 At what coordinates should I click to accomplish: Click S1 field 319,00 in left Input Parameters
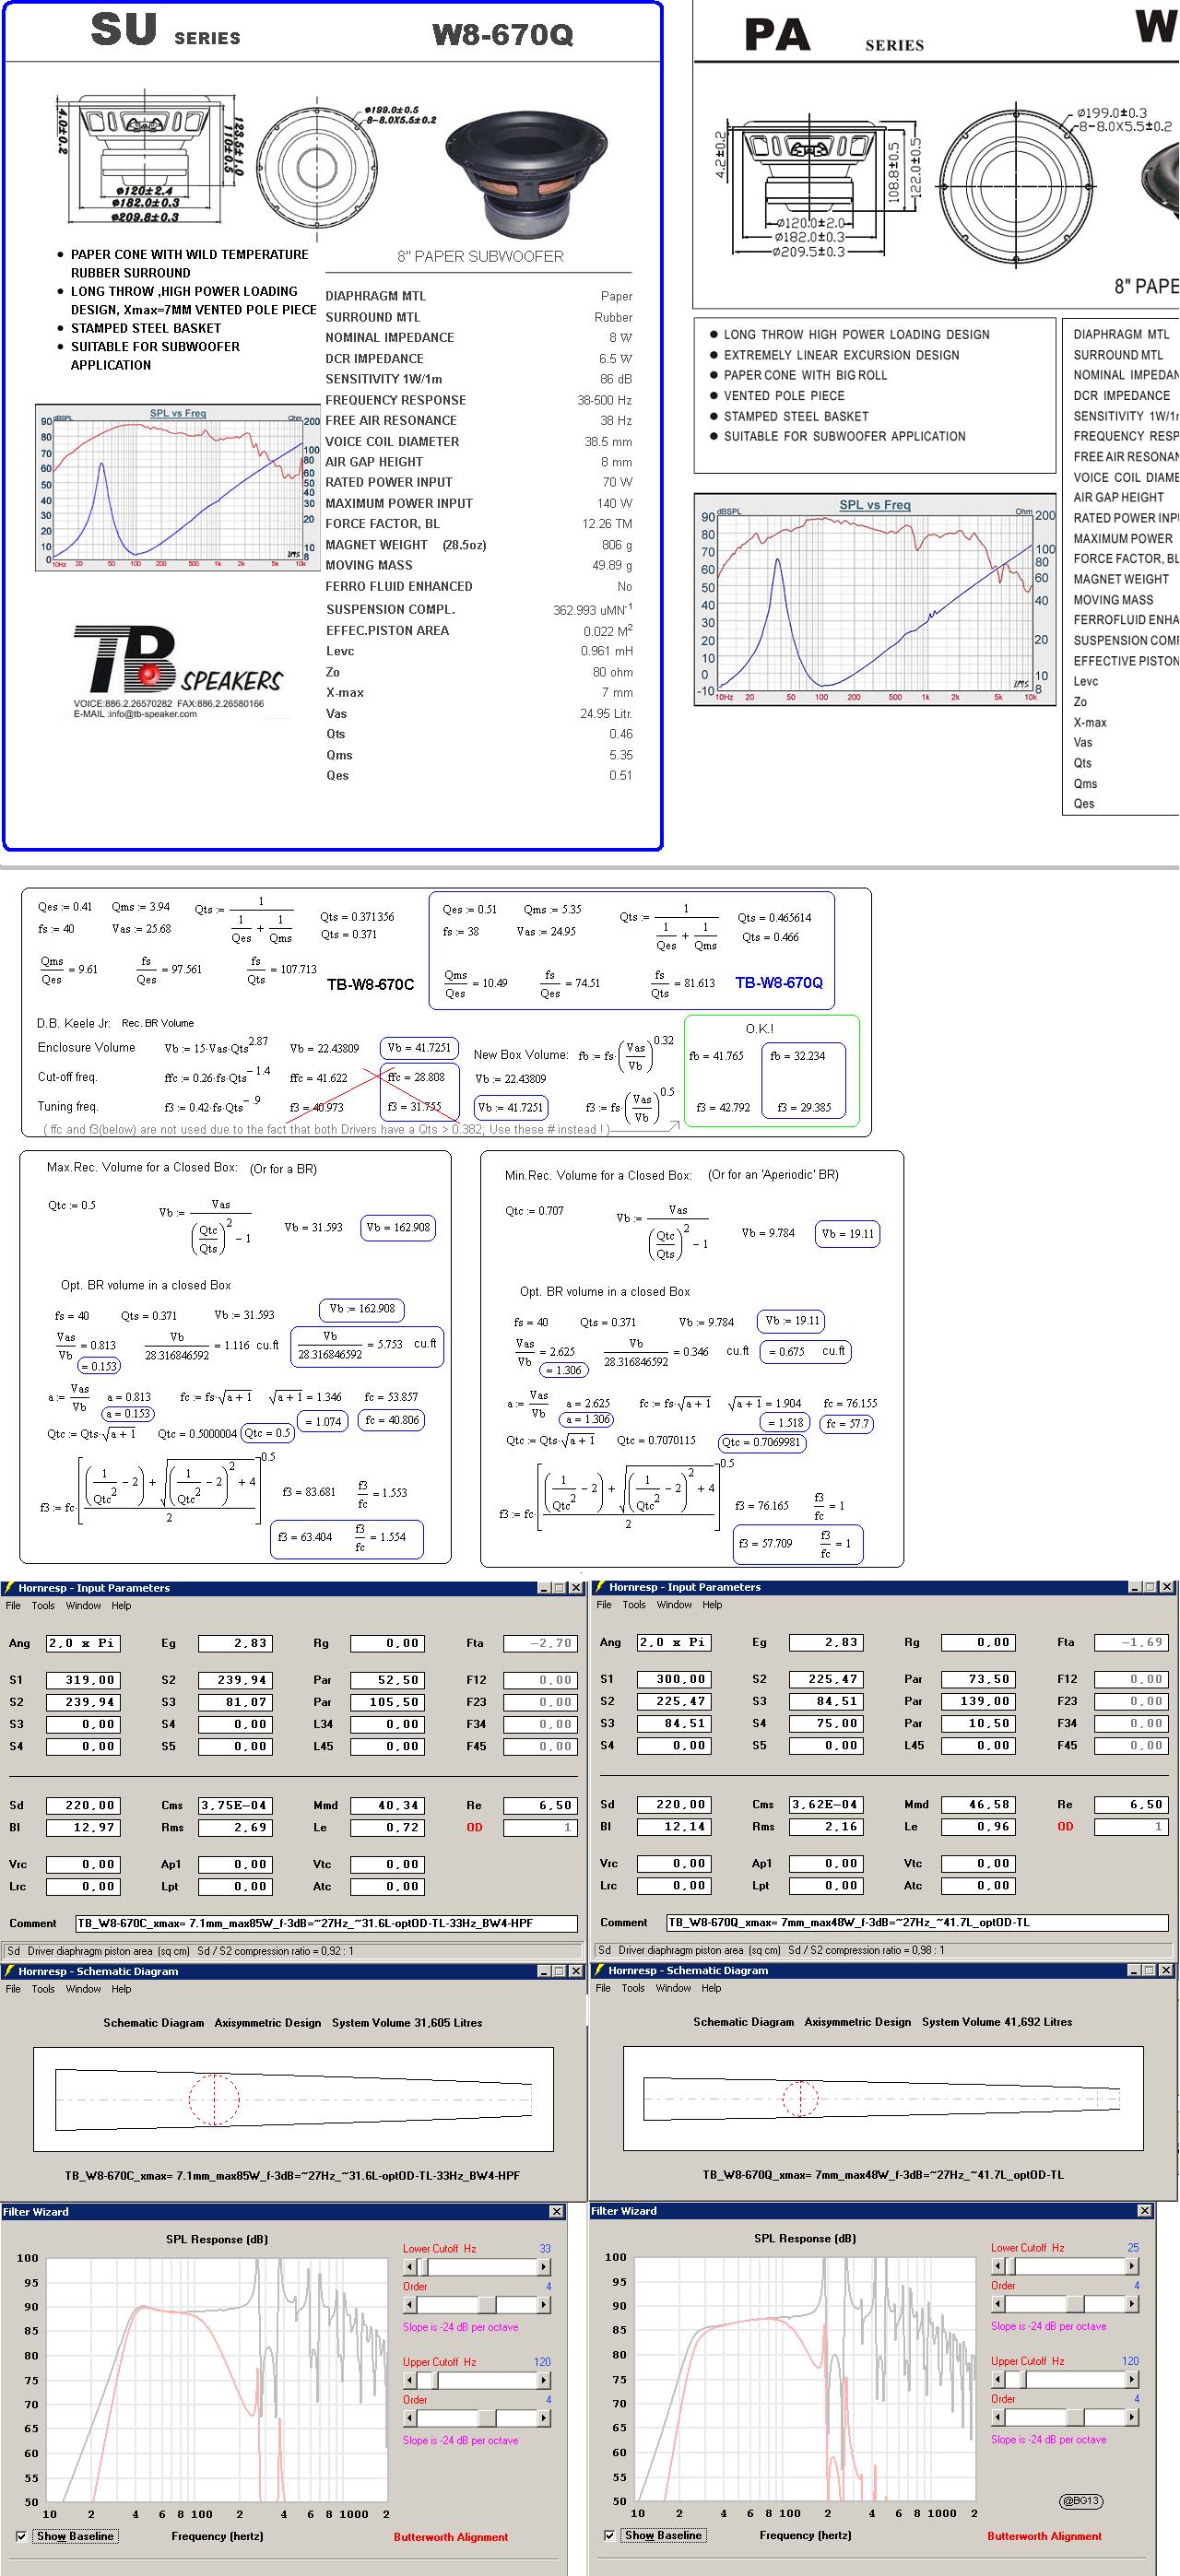(84, 1680)
